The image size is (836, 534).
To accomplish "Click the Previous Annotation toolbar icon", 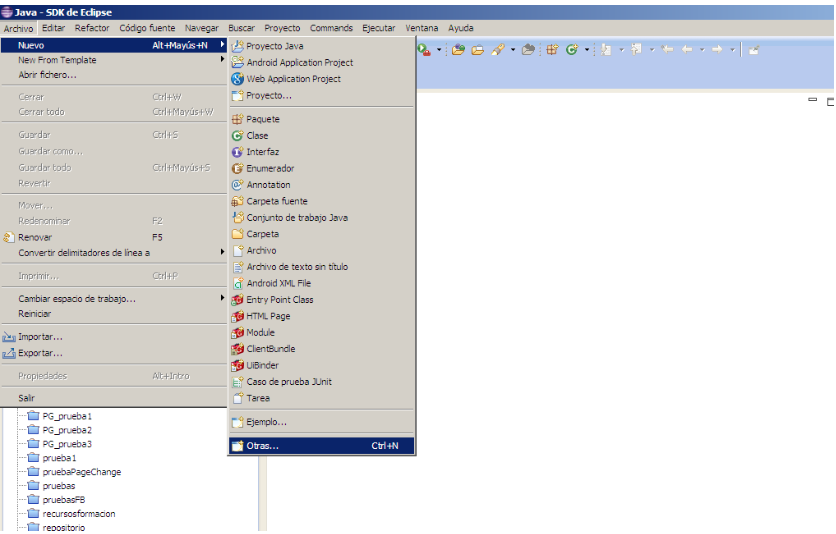I will point(637,50).
